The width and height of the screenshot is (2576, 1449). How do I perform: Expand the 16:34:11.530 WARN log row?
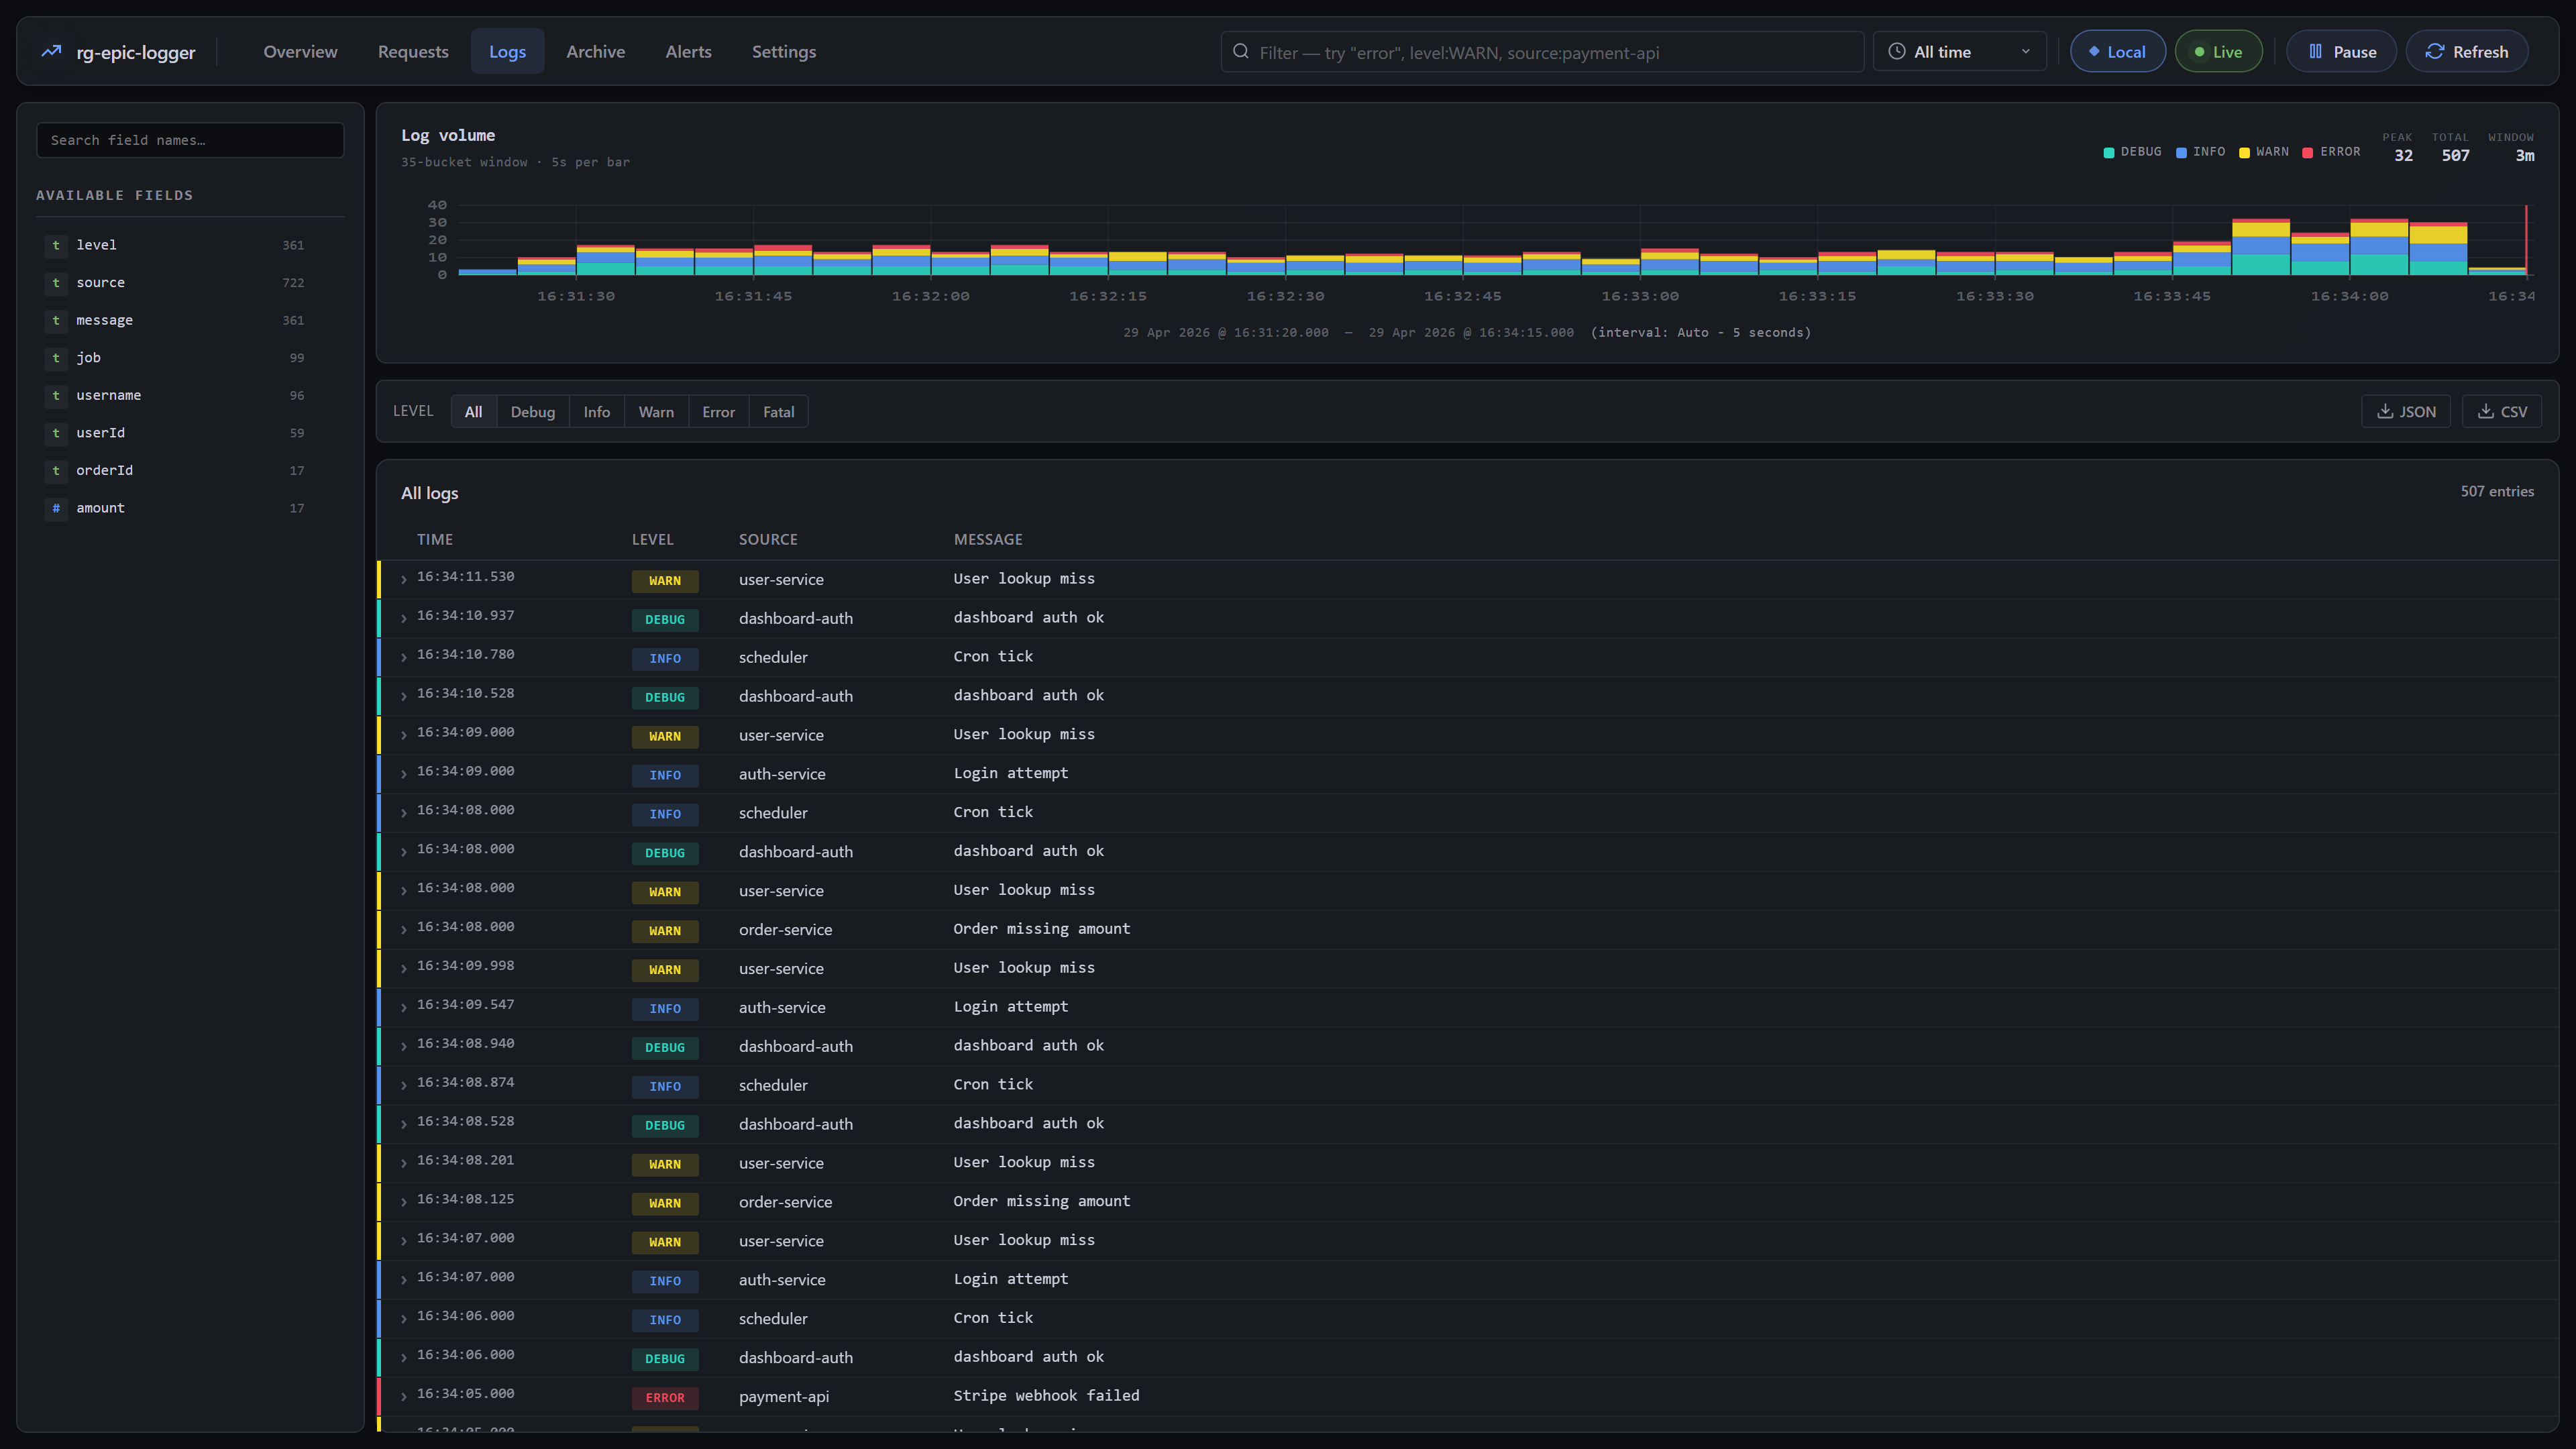[x=1467, y=579]
